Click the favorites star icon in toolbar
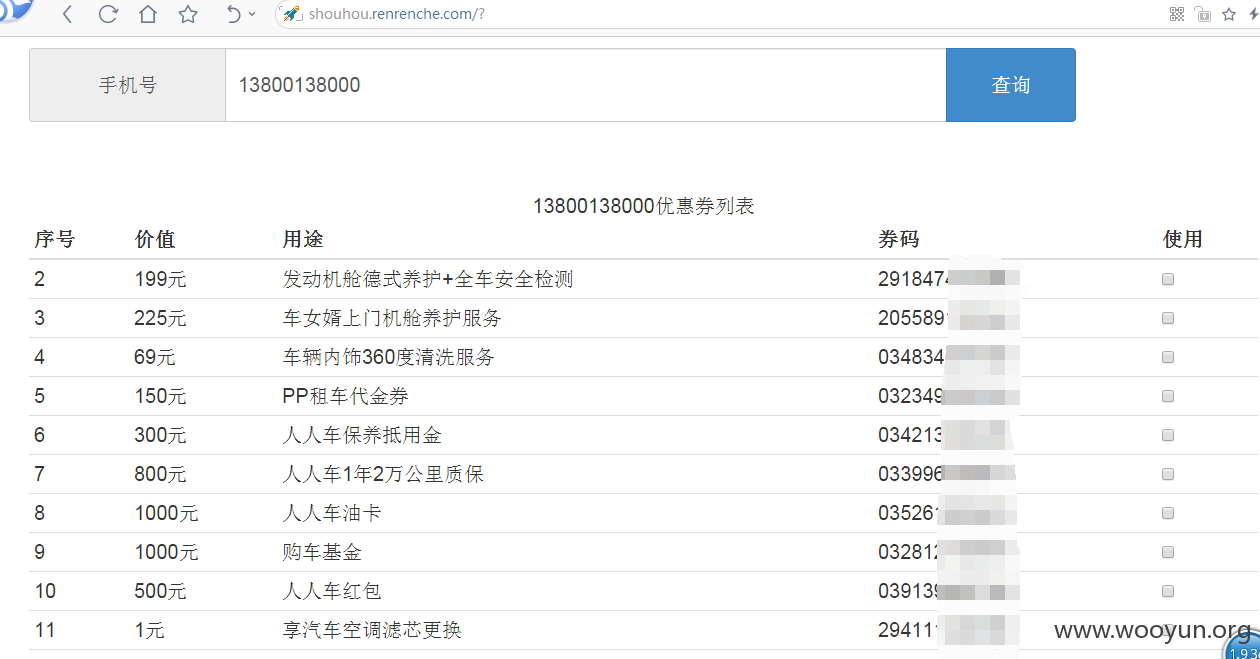The width and height of the screenshot is (1260, 659). click(188, 14)
